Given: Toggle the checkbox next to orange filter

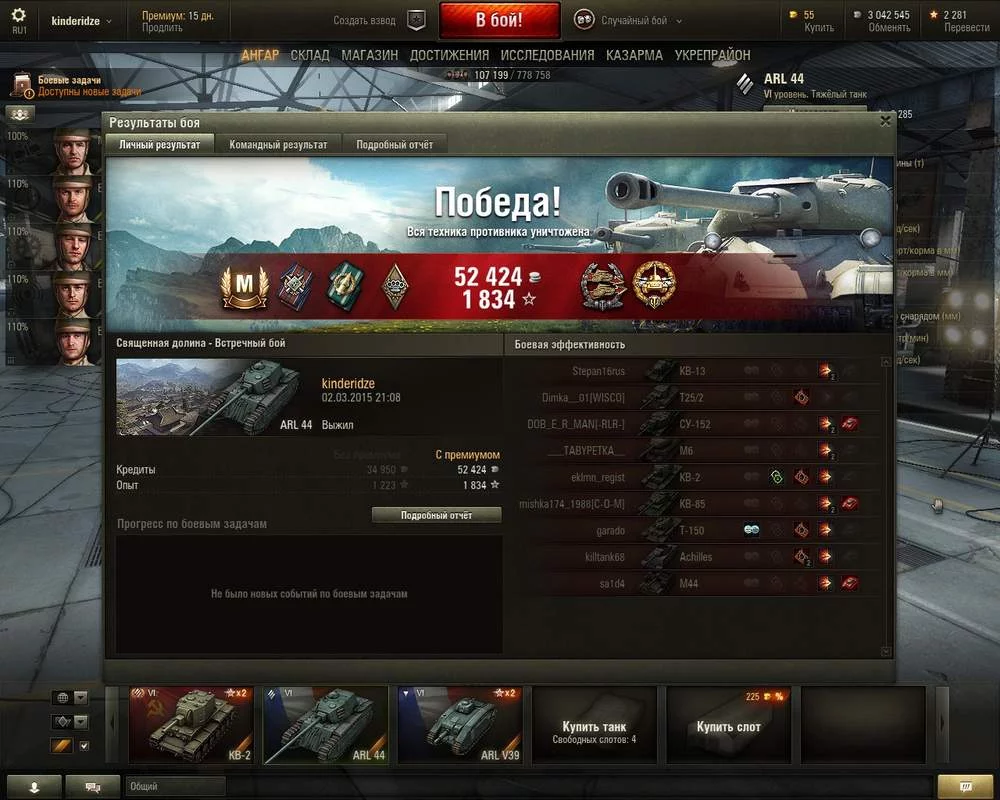Looking at the screenshot, I should point(84,745).
